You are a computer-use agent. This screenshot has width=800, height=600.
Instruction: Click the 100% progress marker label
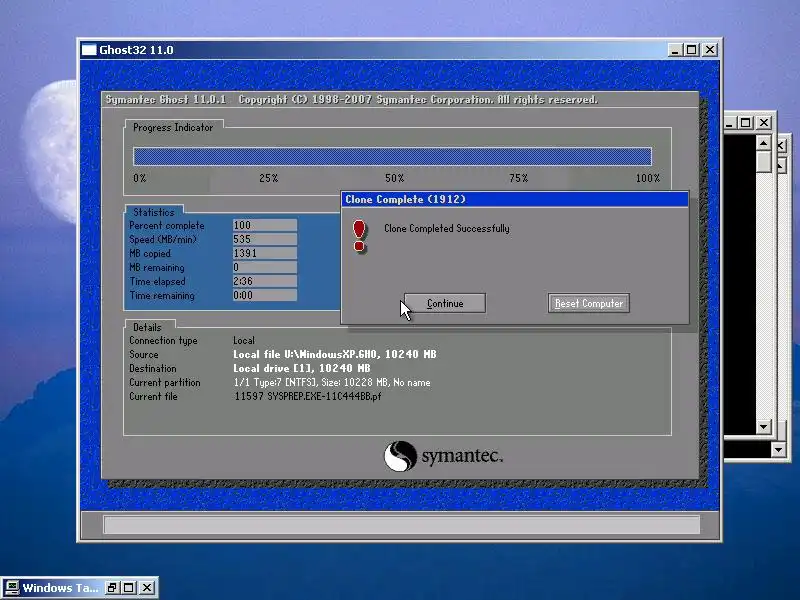(x=647, y=178)
